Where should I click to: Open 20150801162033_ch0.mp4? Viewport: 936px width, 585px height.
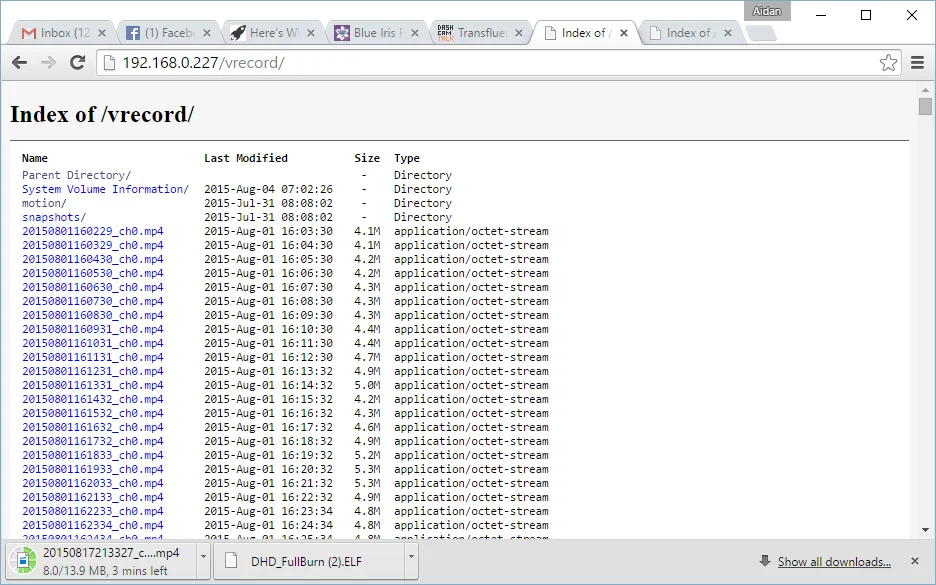(93, 484)
